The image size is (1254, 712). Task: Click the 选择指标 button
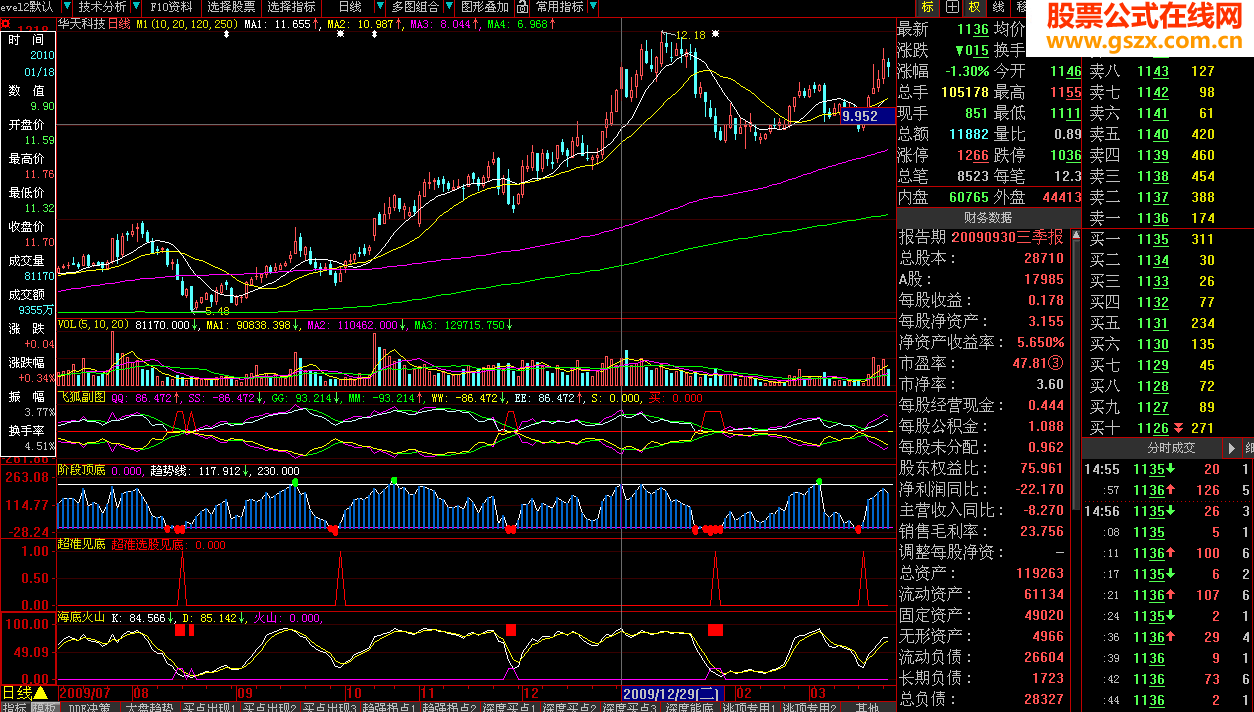pos(291,7)
